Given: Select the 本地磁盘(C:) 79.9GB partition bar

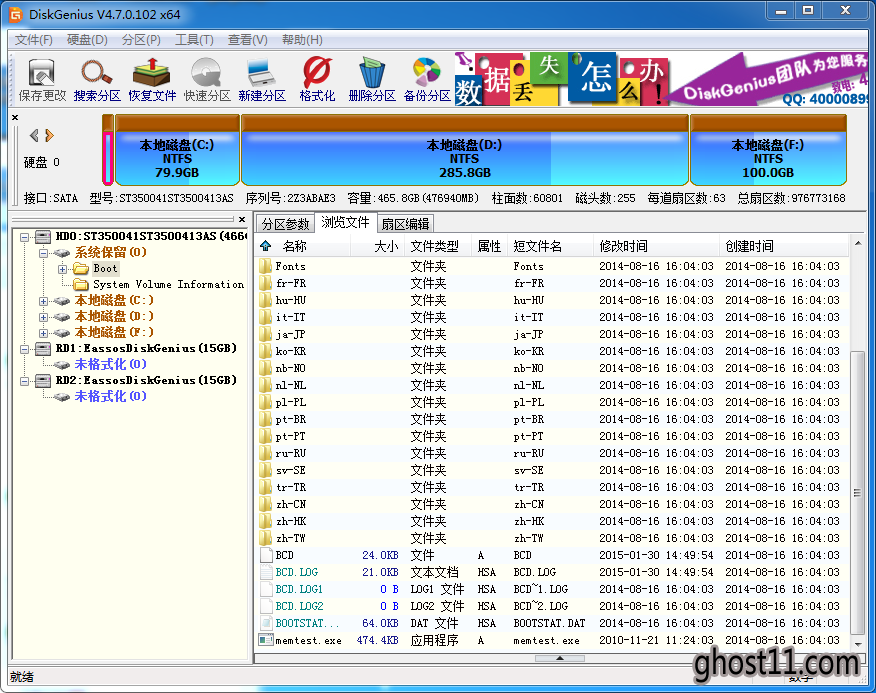Looking at the screenshot, I should tap(177, 149).
